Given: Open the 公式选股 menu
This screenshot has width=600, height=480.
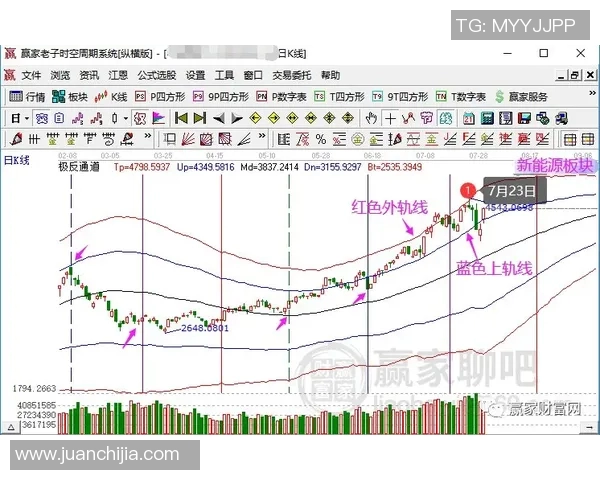Looking at the screenshot, I should [x=157, y=75].
